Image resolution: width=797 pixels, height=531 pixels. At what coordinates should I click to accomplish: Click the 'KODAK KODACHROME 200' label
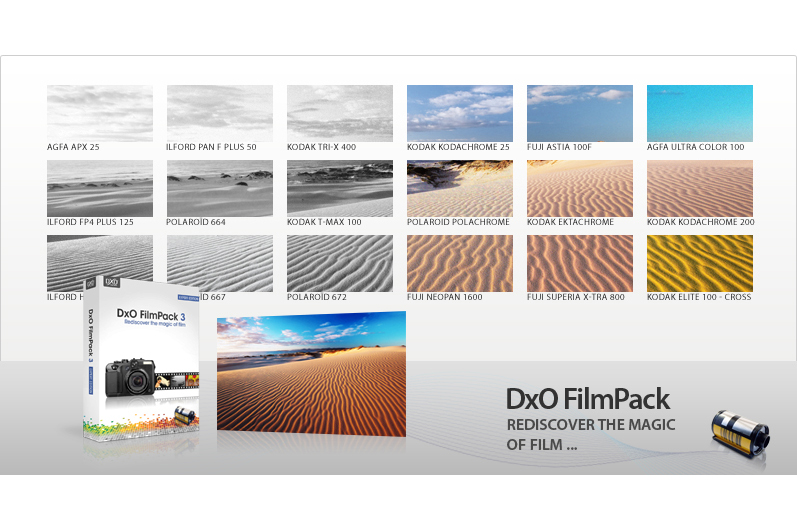[700, 222]
